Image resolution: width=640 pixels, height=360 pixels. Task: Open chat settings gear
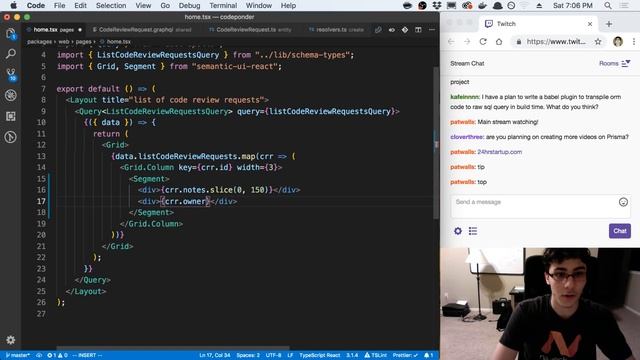point(458,231)
